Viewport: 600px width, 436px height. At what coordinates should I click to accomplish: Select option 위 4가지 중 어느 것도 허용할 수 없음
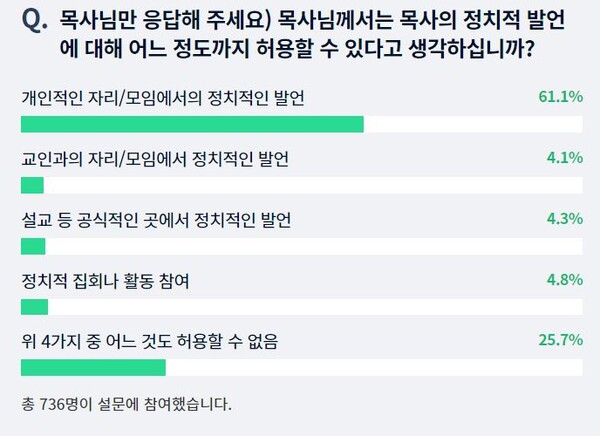coord(150,341)
